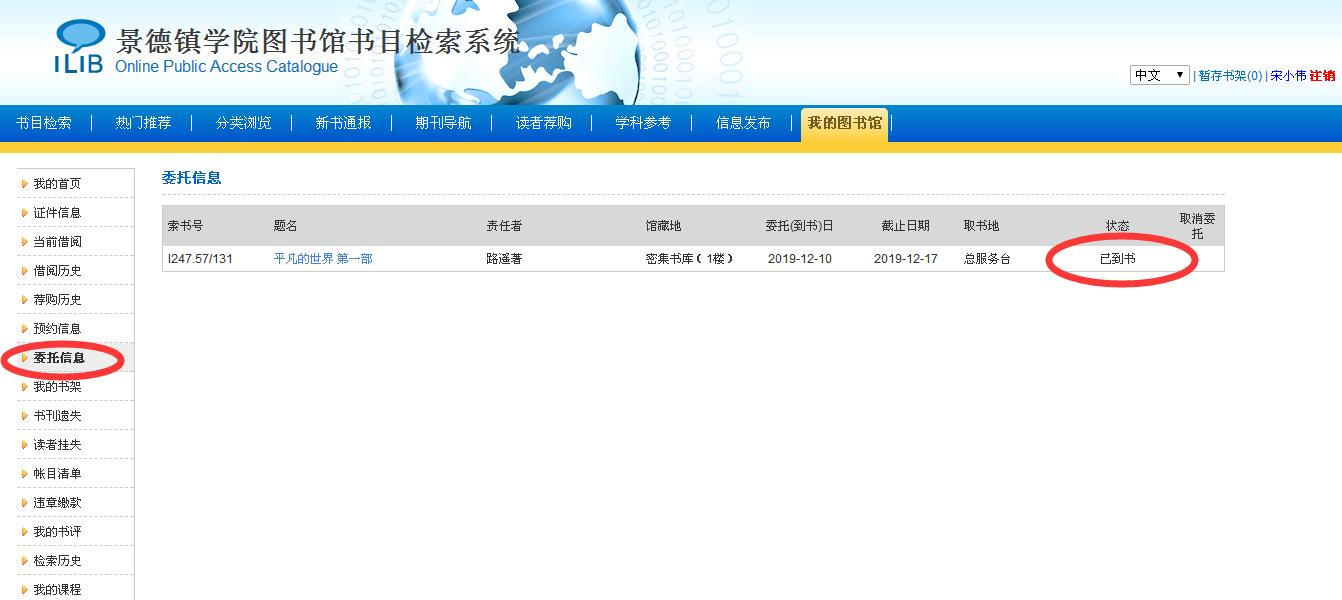This screenshot has width=1342, height=600.
Task: Click the arrow icon beside 我的书架
Action: (24, 387)
